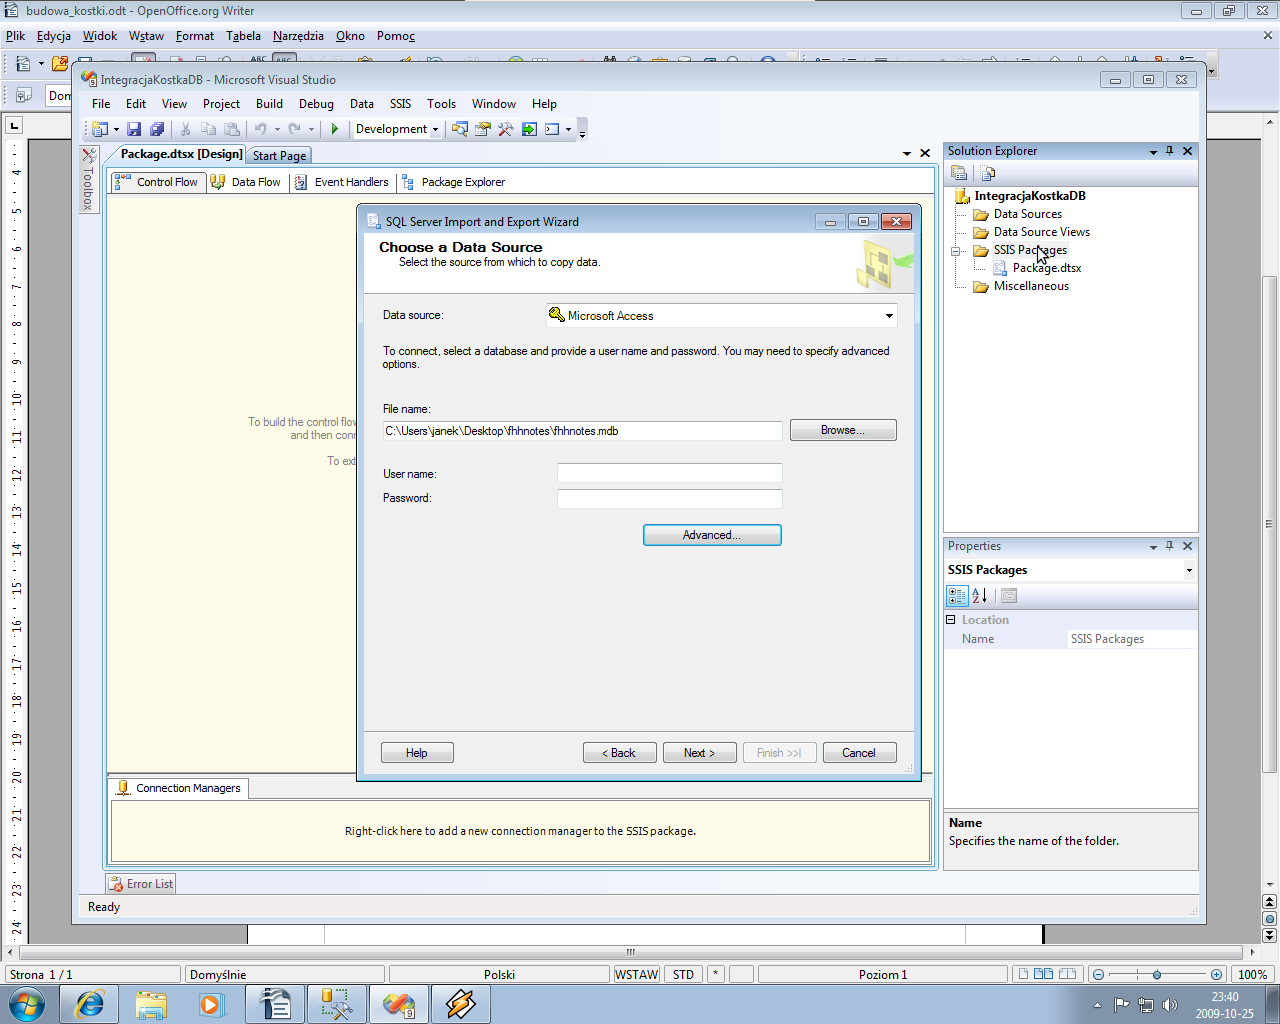Select Alphabetical sort icon in Properties panel

coord(980,596)
